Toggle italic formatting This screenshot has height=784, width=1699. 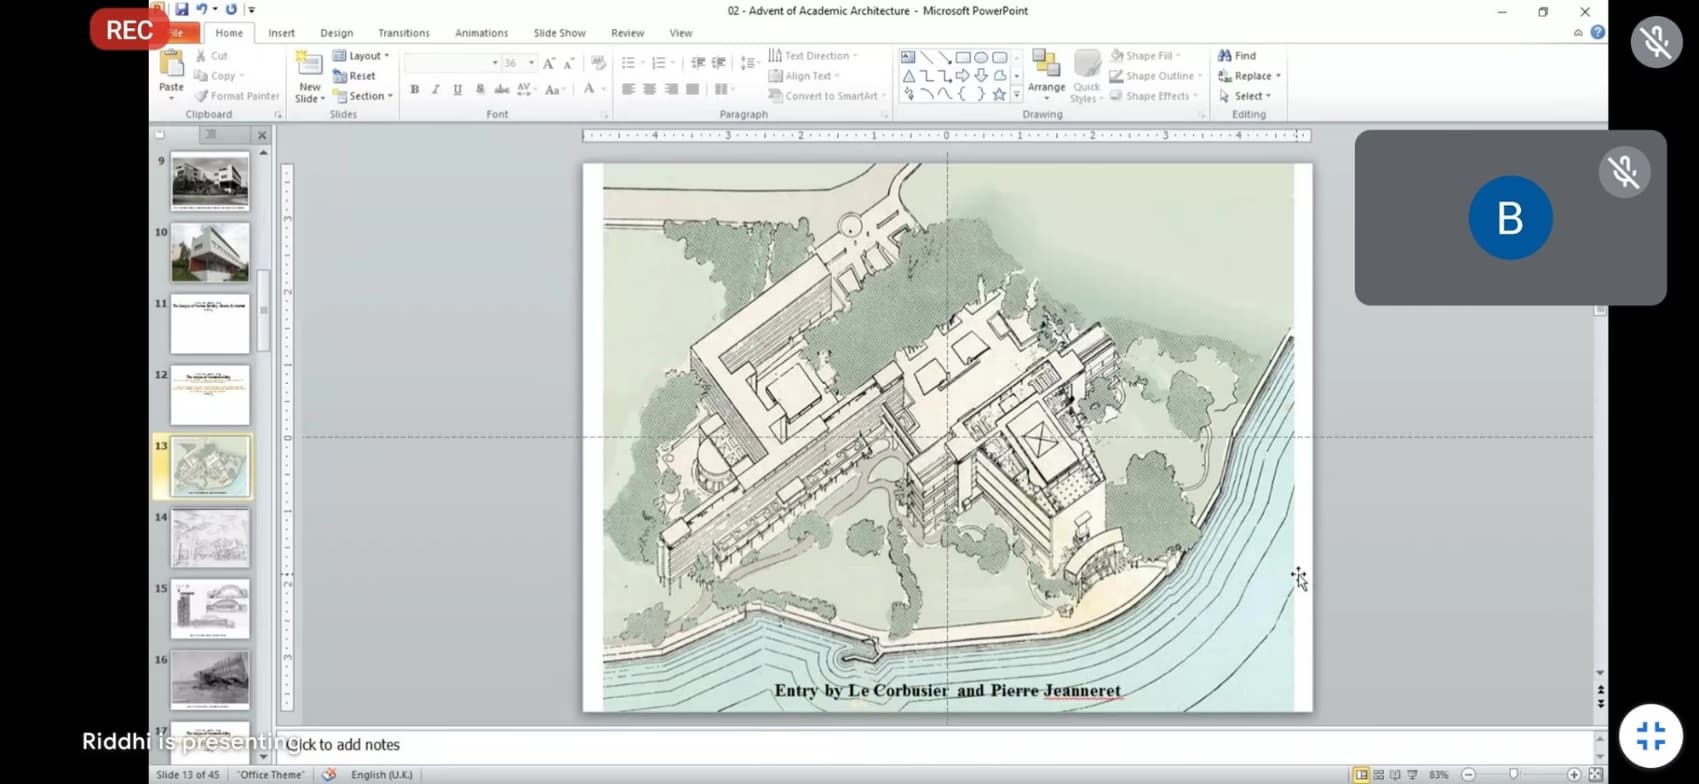pyautogui.click(x=436, y=90)
